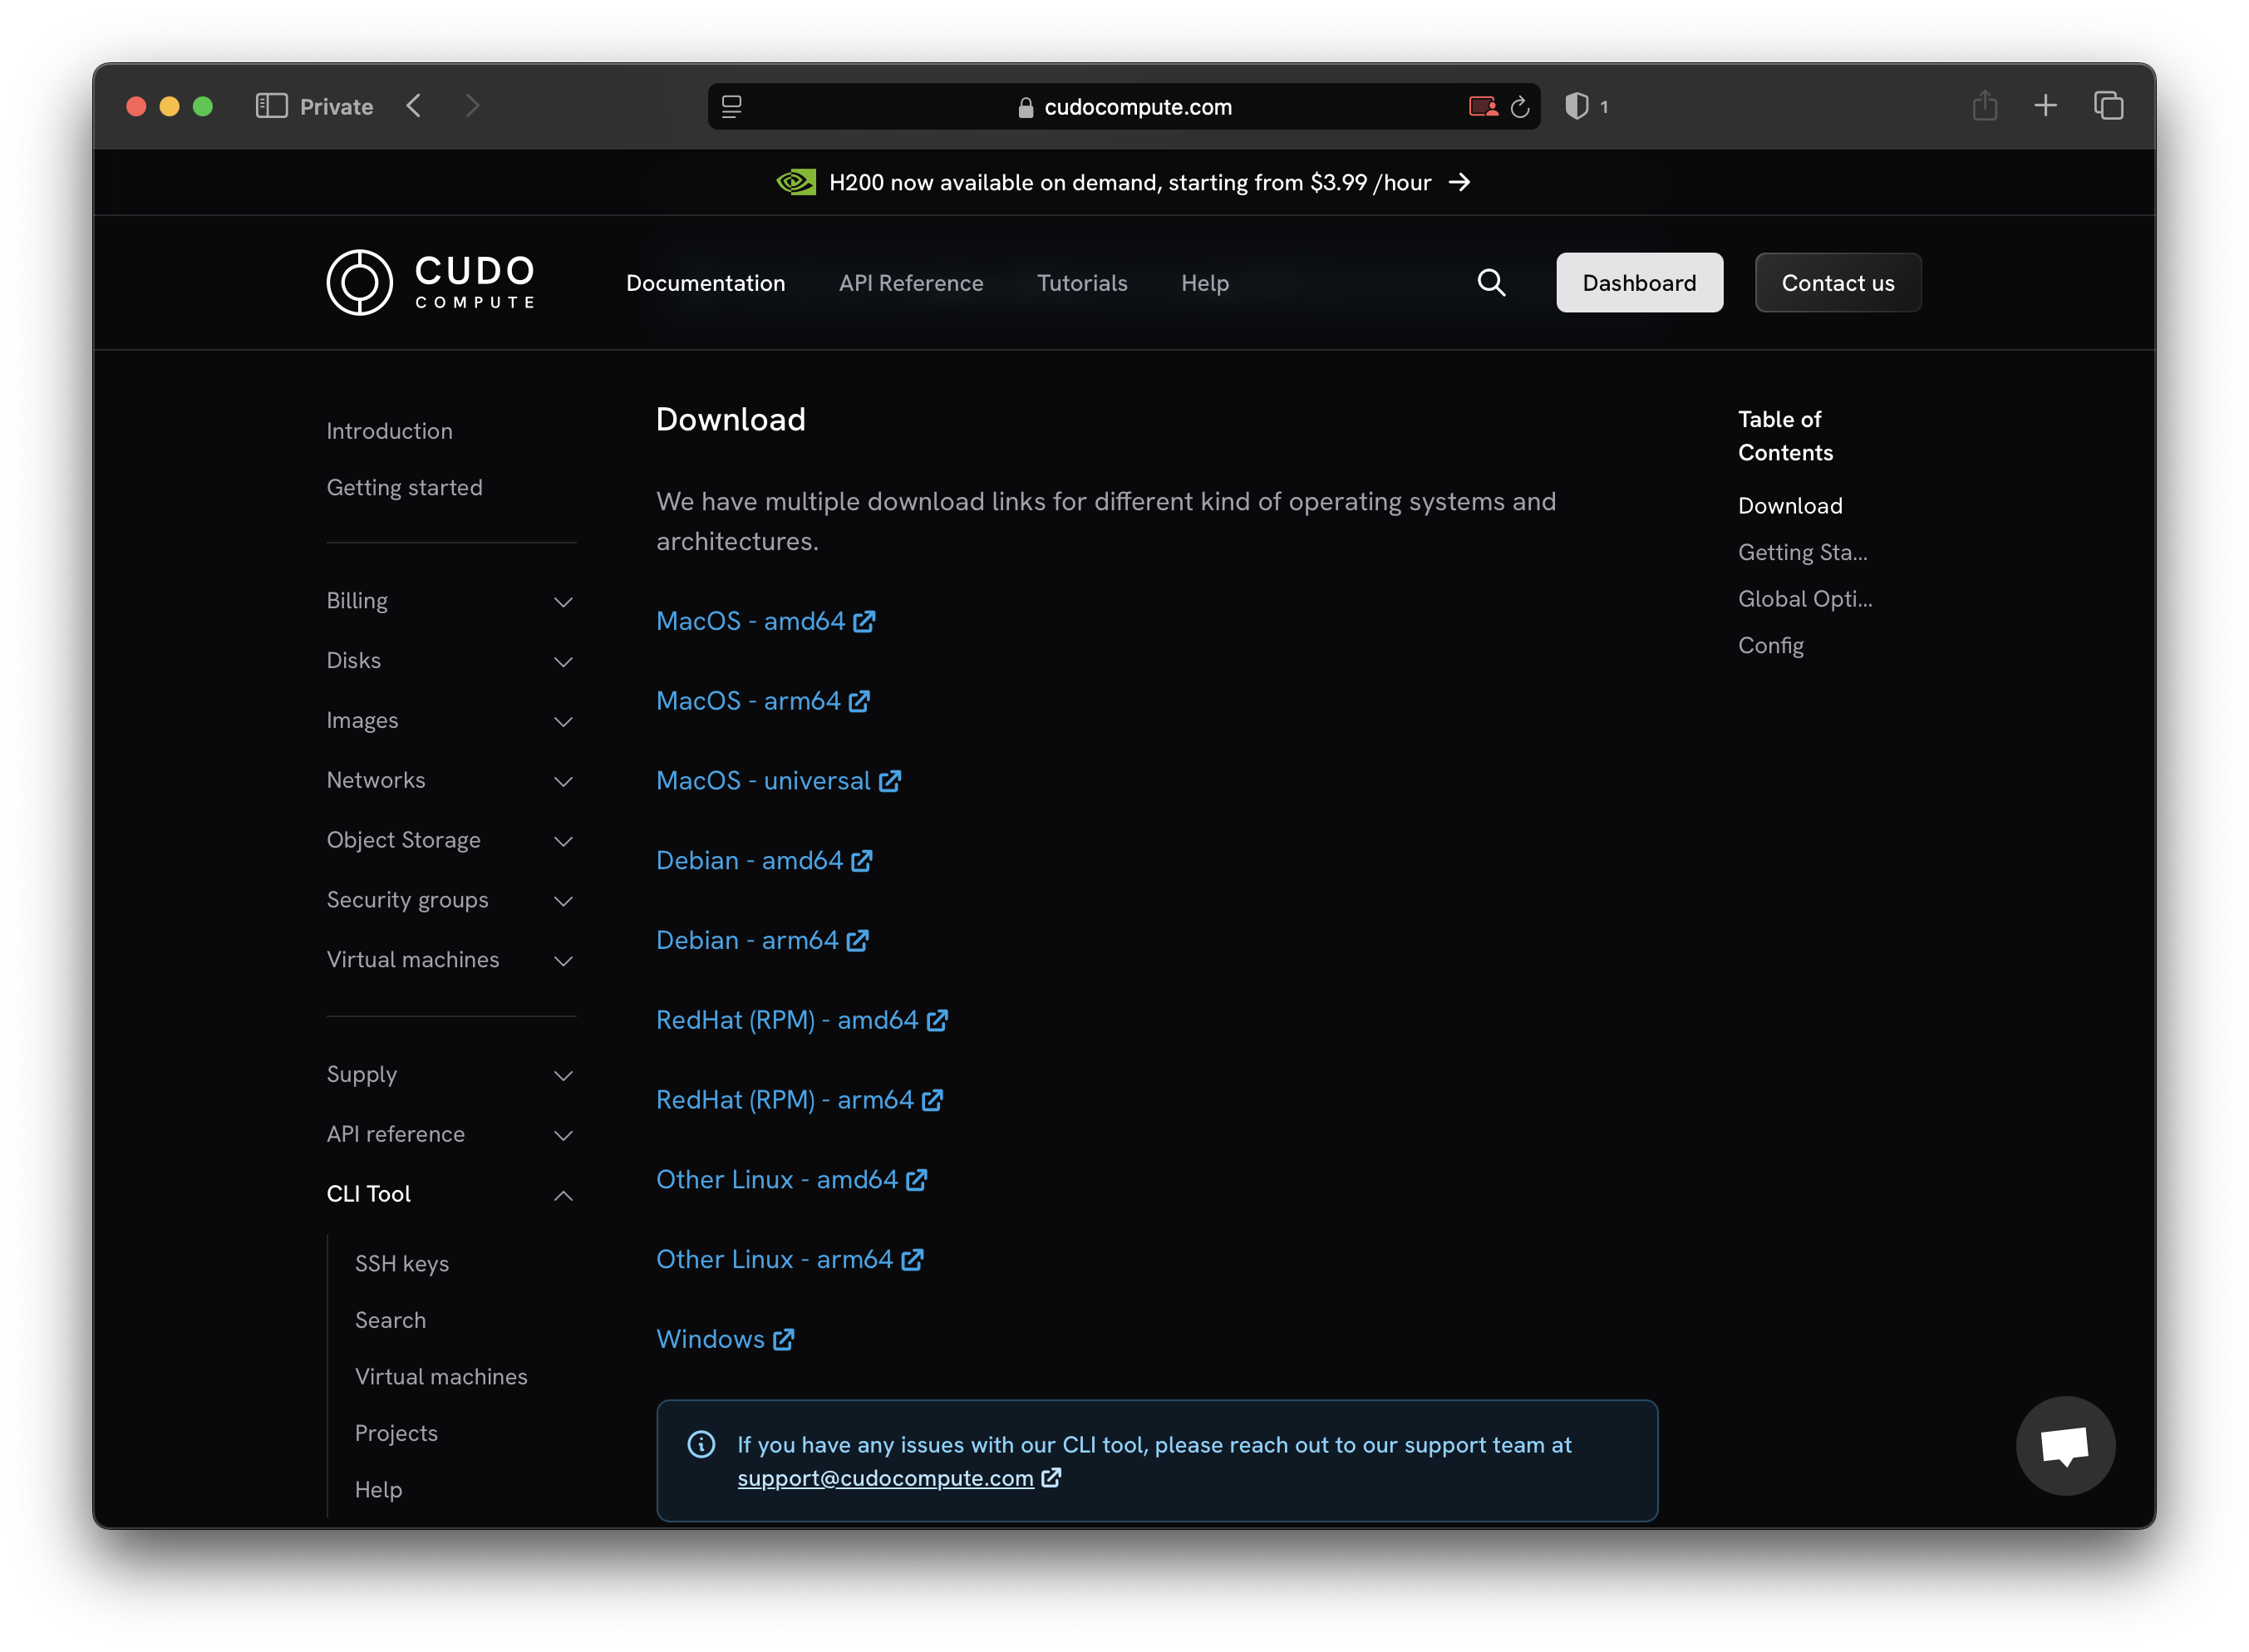Jump to Global Opti... in Table of Contents
Image resolution: width=2249 pixels, height=1652 pixels.
coord(1804,599)
